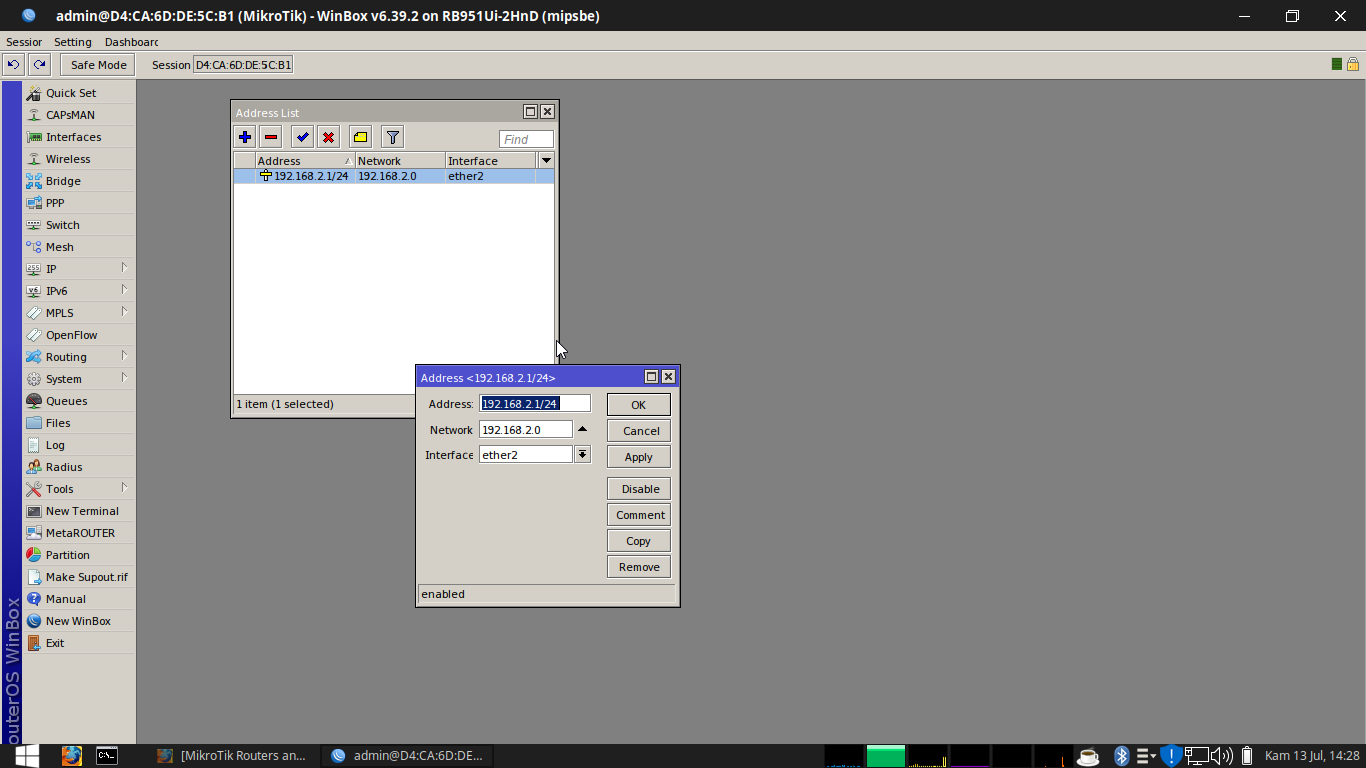Open Firefox from taskbar

point(71,755)
